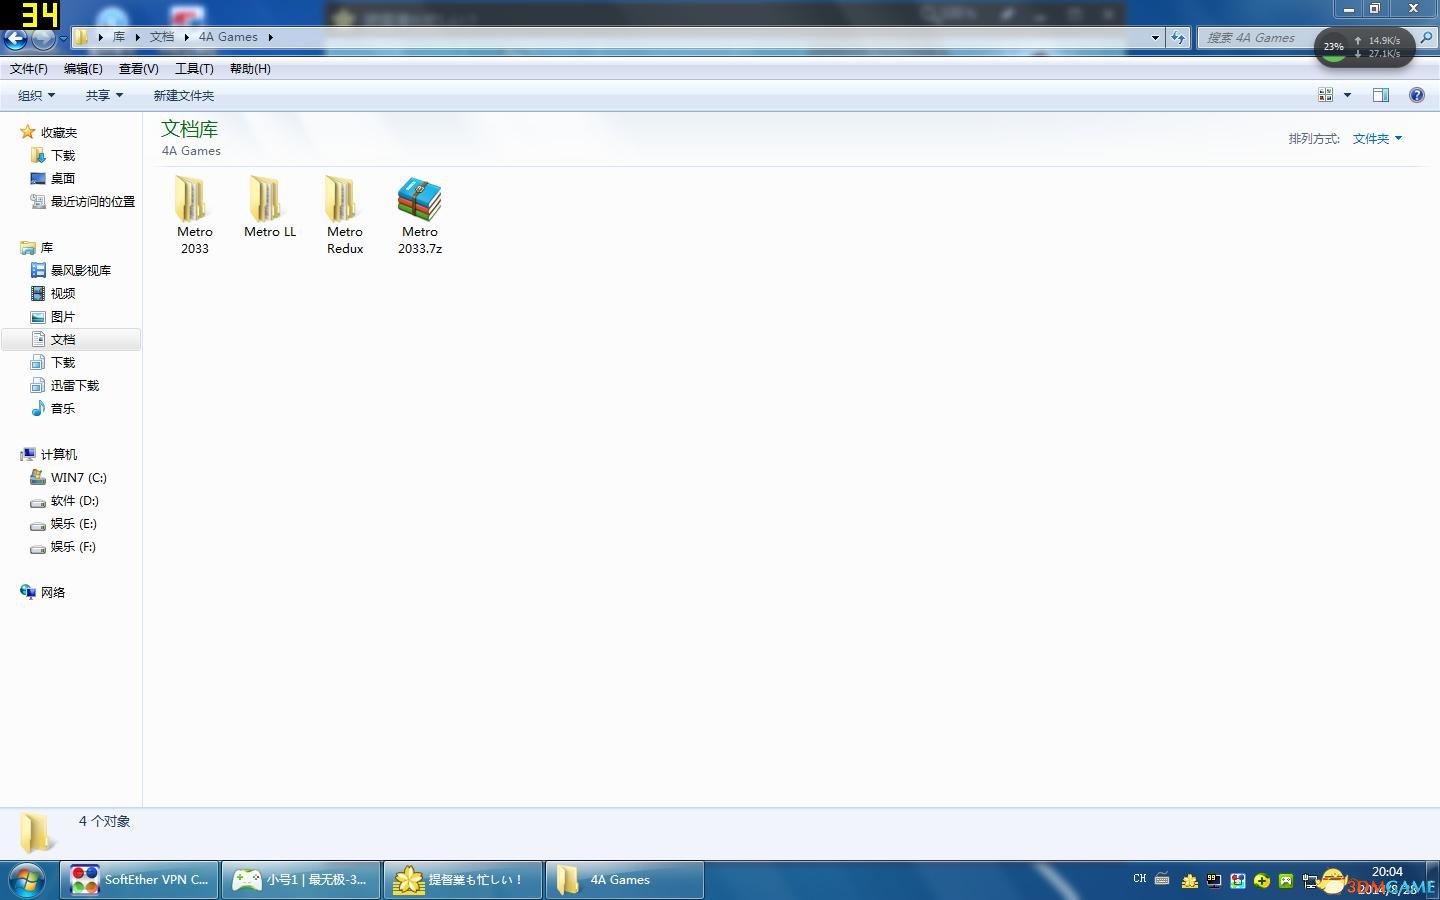Image resolution: width=1440 pixels, height=900 pixels.
Task: Click the keyboard icon in system tray
Action: pos(1162,880)
